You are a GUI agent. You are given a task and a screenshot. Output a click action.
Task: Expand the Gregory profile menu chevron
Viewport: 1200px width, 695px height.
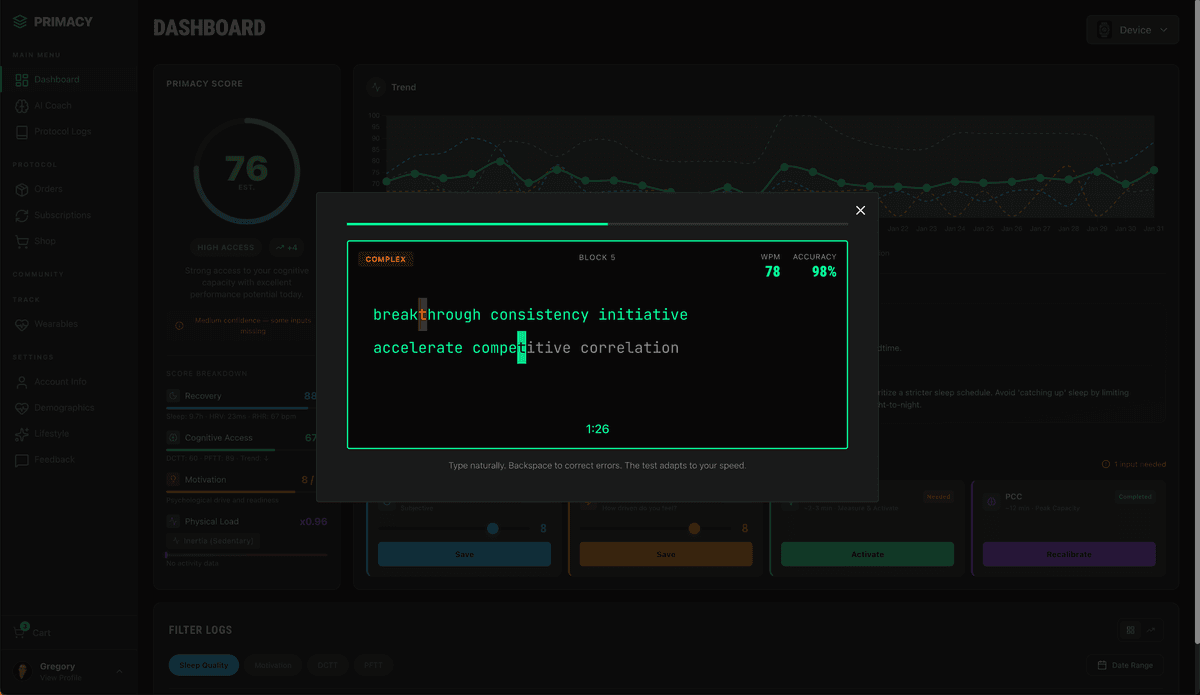[120, 671]
